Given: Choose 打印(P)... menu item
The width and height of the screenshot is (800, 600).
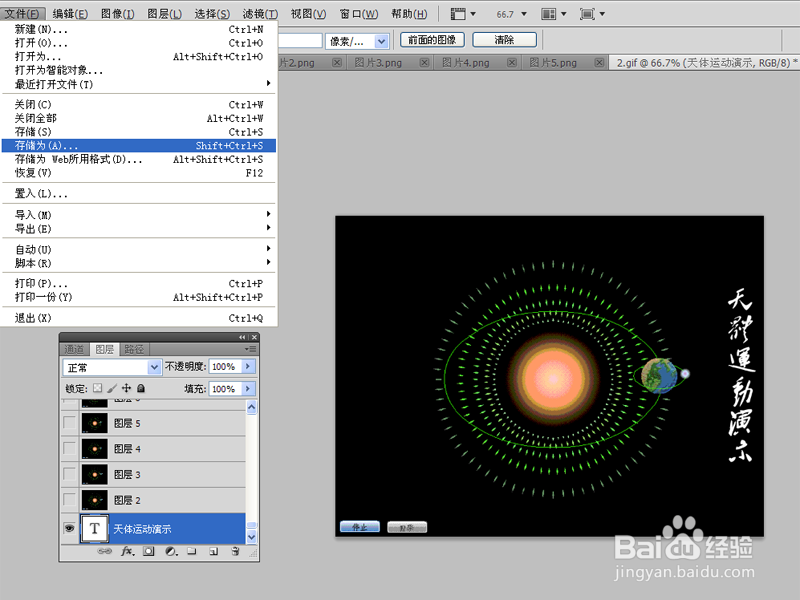Looking at the screenshot, I should 139,283.
